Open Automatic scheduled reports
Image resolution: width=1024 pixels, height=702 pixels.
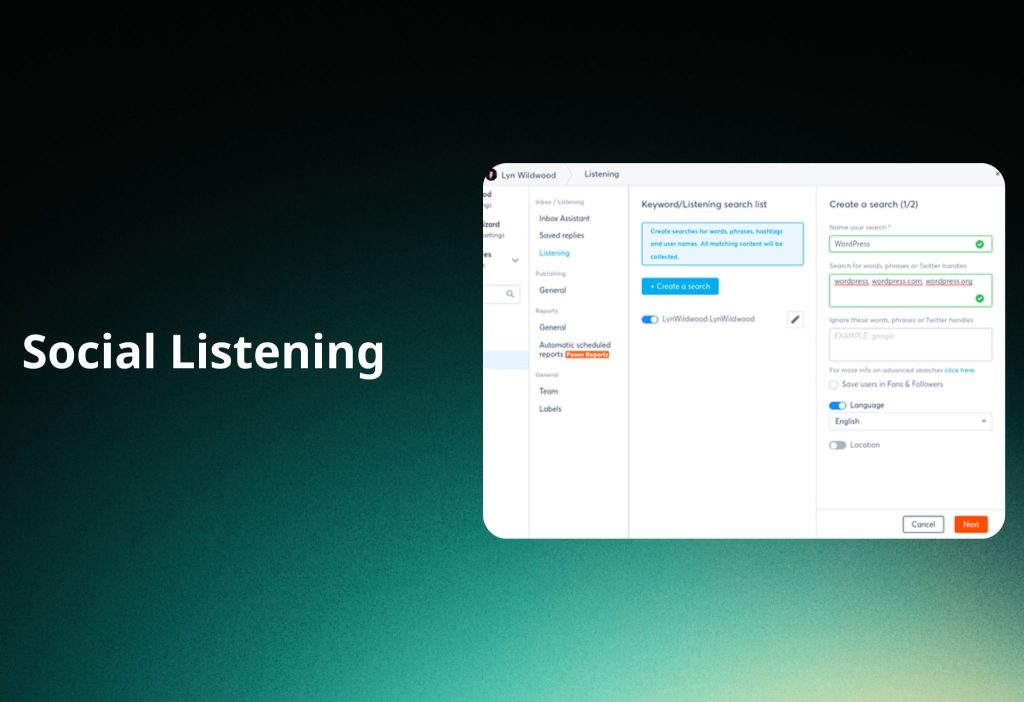(x=575, y=349)
